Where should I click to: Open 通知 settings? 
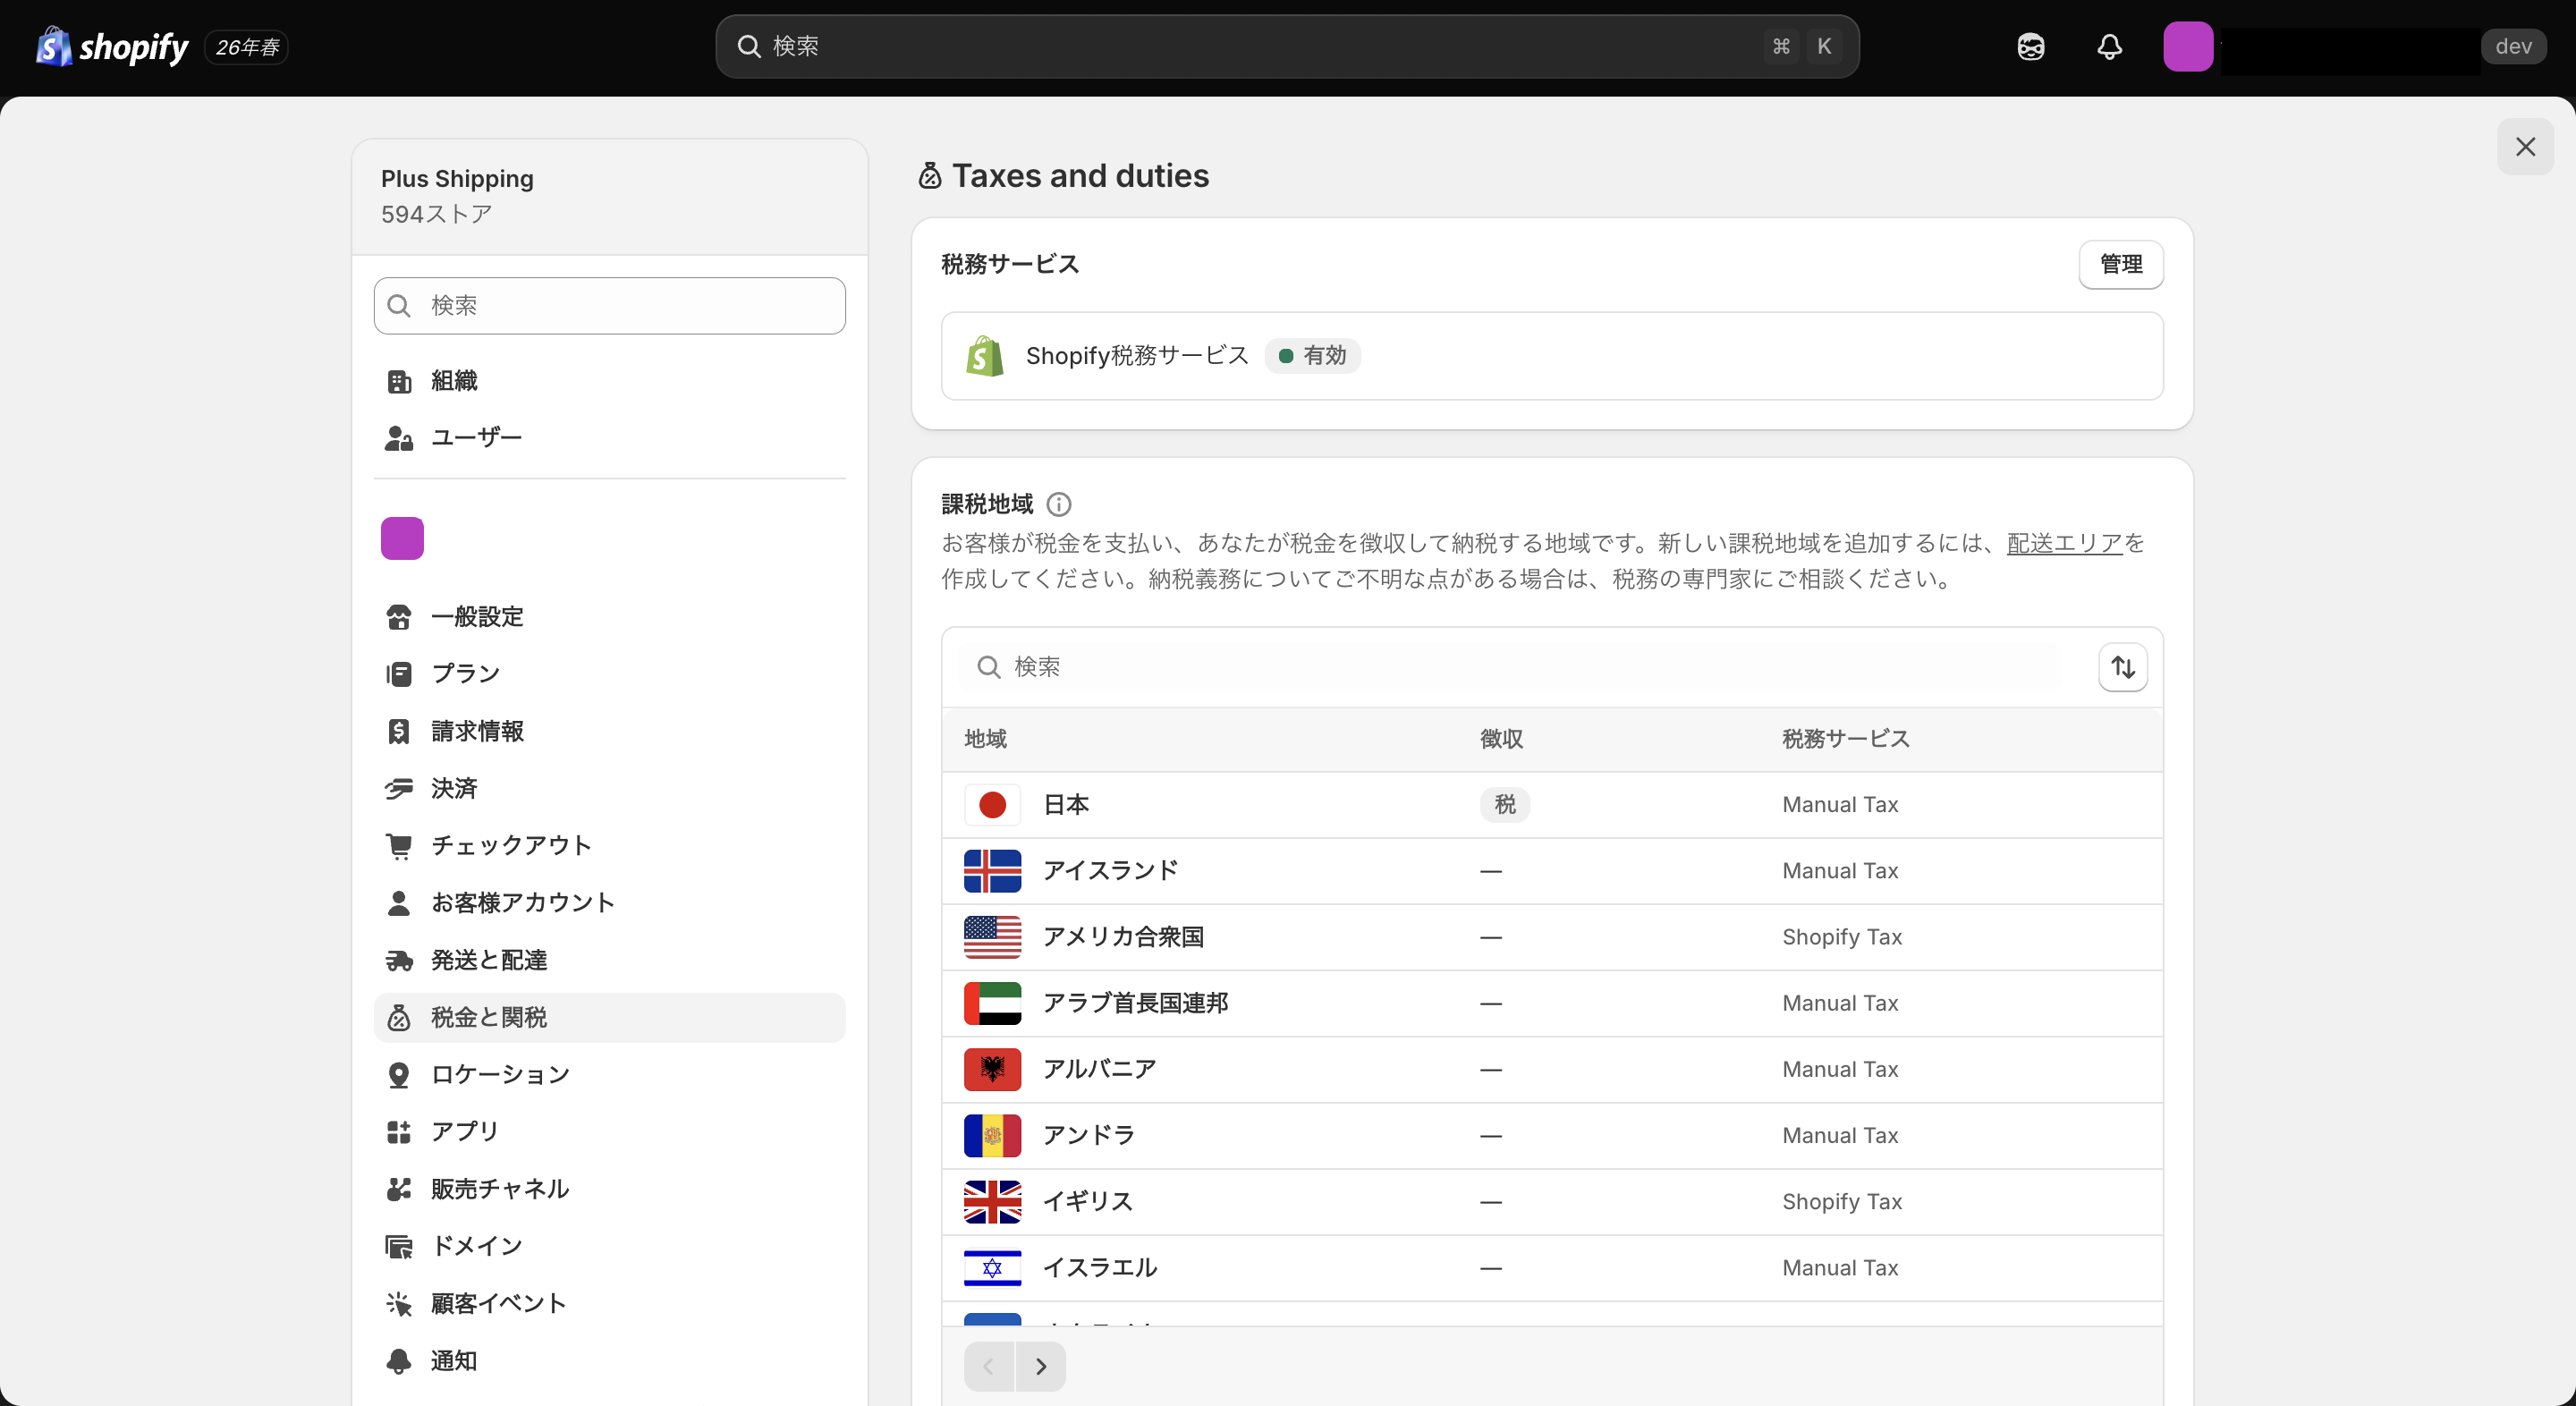pos(609,1361)
